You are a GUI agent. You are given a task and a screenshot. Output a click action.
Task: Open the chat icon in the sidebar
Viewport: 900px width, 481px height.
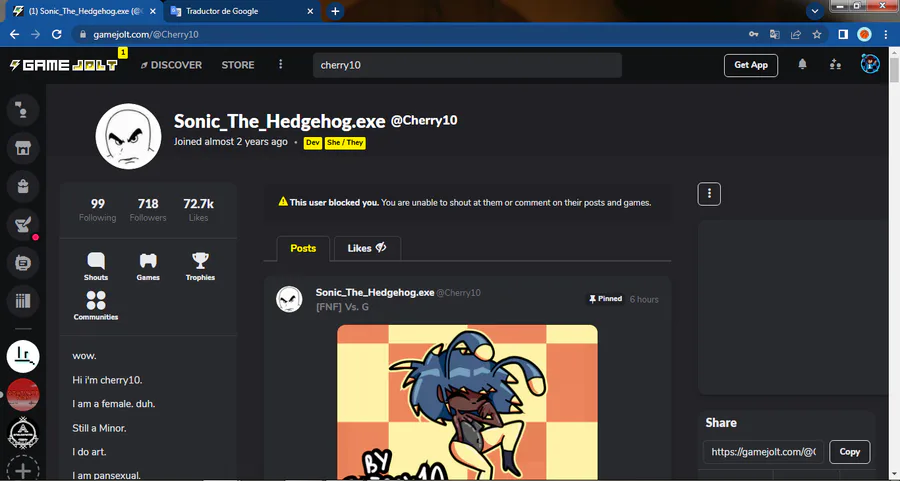(x=23, y=110)
